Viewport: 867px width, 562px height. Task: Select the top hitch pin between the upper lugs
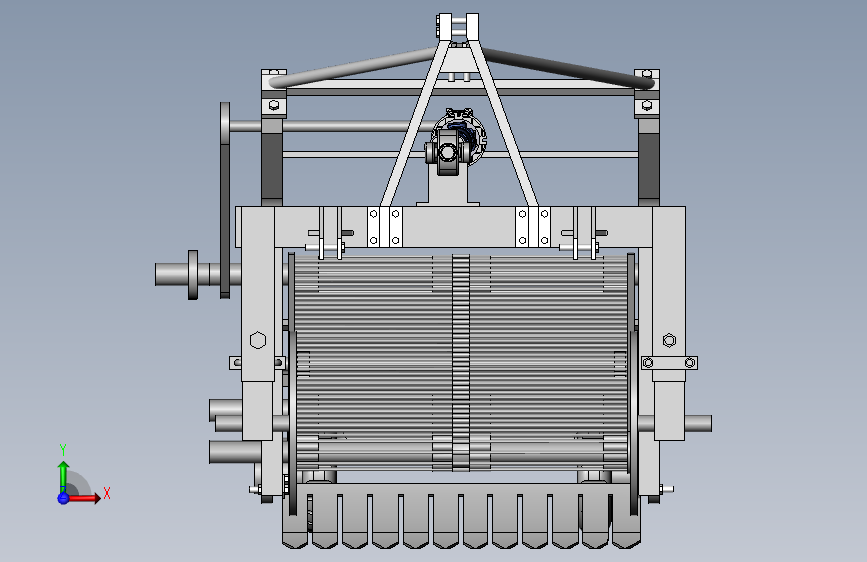point(458,22)
